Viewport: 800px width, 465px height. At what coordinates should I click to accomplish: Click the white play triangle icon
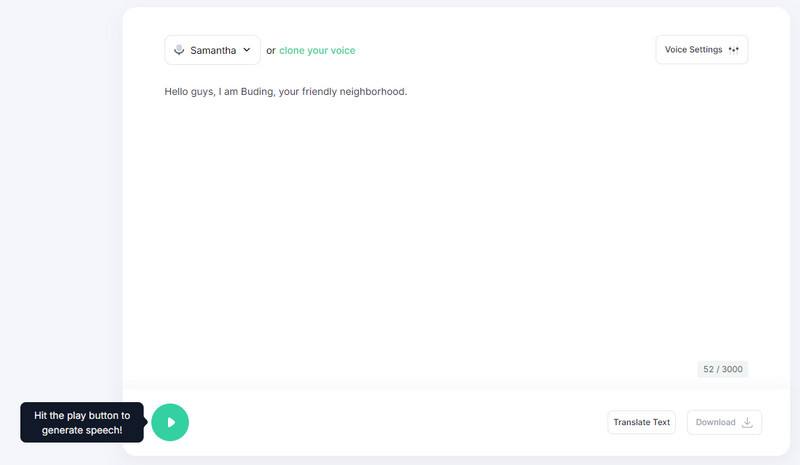click(x=171, y=422)
